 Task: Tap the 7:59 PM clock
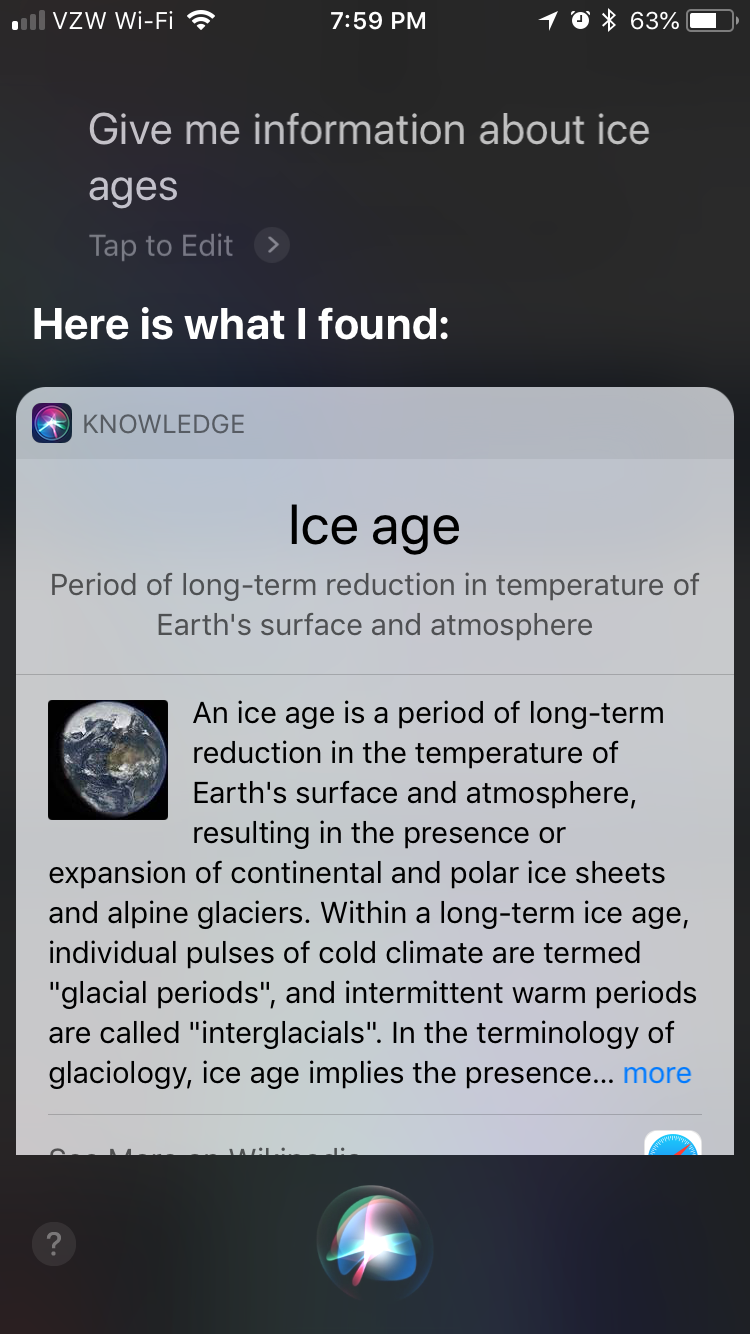pyautogui.click(x=377, y=20)
